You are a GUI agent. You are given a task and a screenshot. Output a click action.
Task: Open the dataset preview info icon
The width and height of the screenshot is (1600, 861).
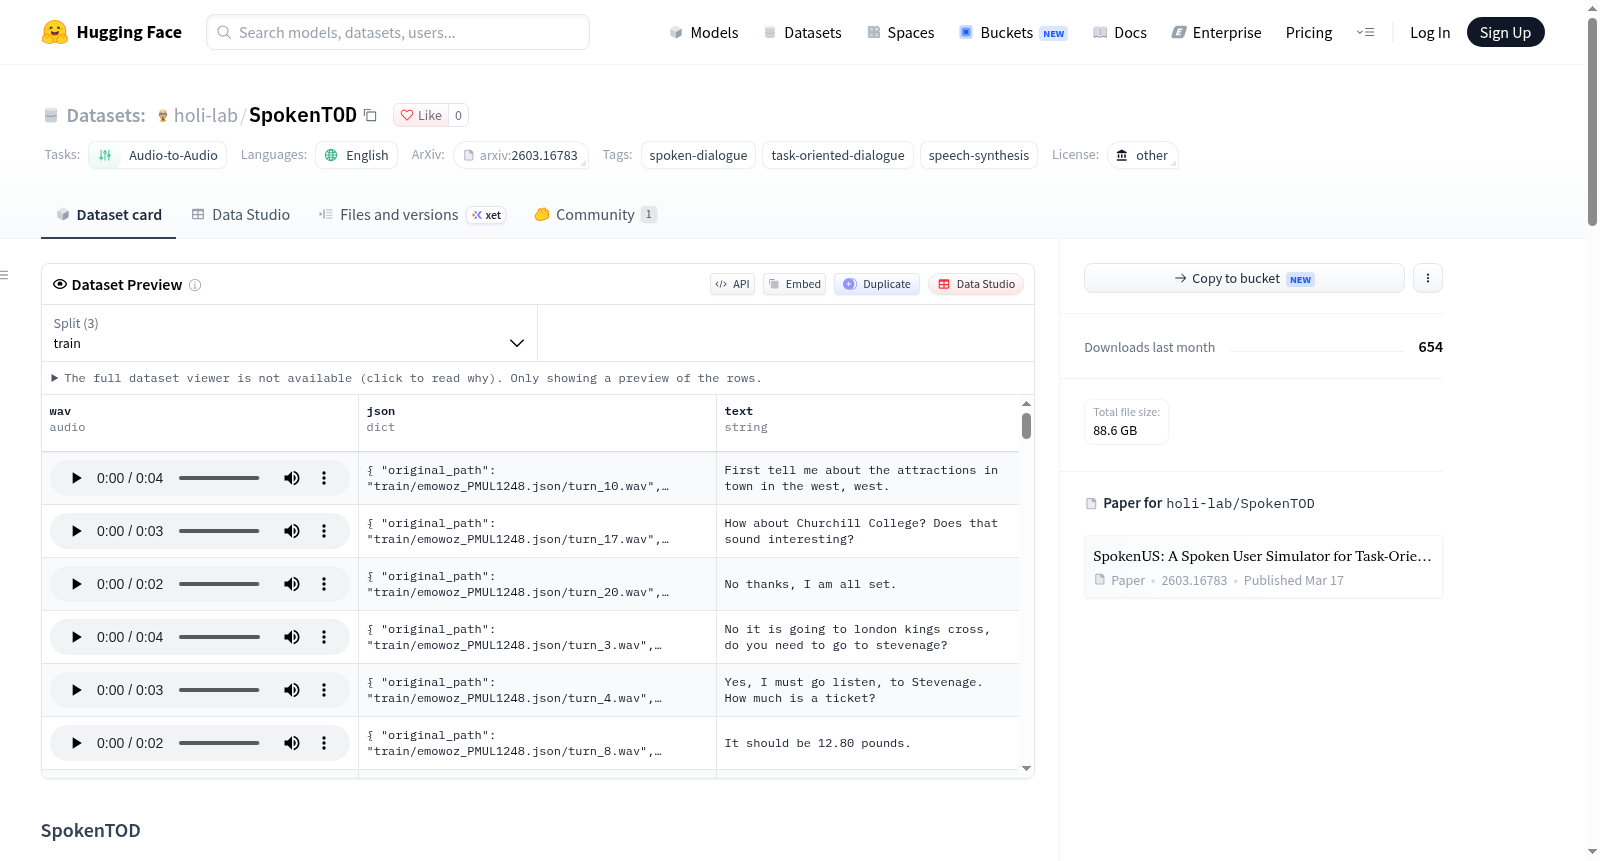coord(195,285)
